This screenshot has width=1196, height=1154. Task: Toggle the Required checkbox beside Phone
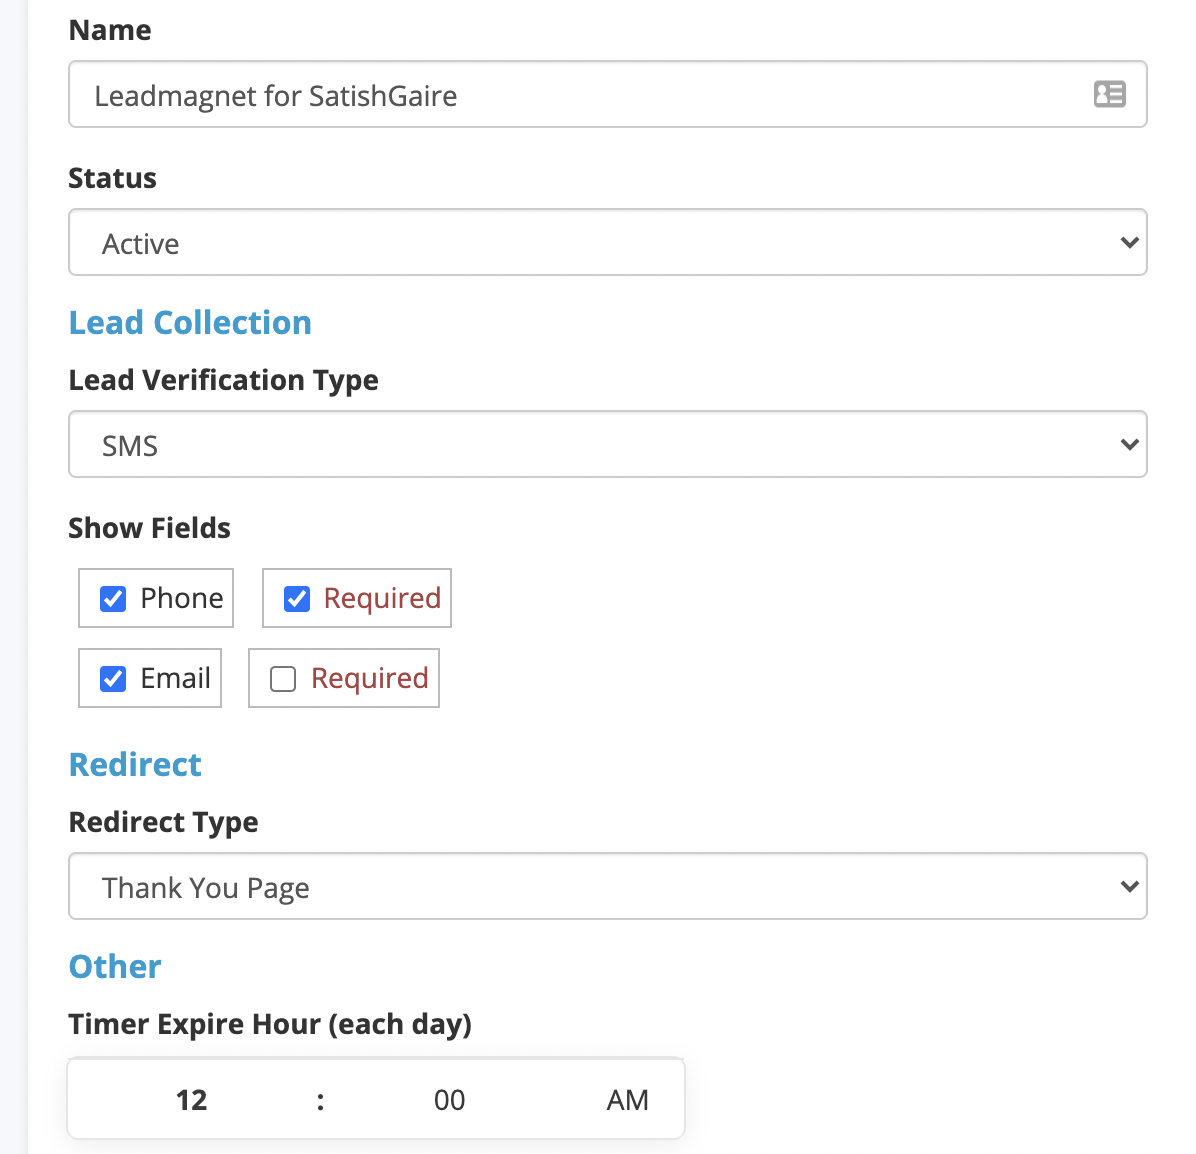pos(297,599)
